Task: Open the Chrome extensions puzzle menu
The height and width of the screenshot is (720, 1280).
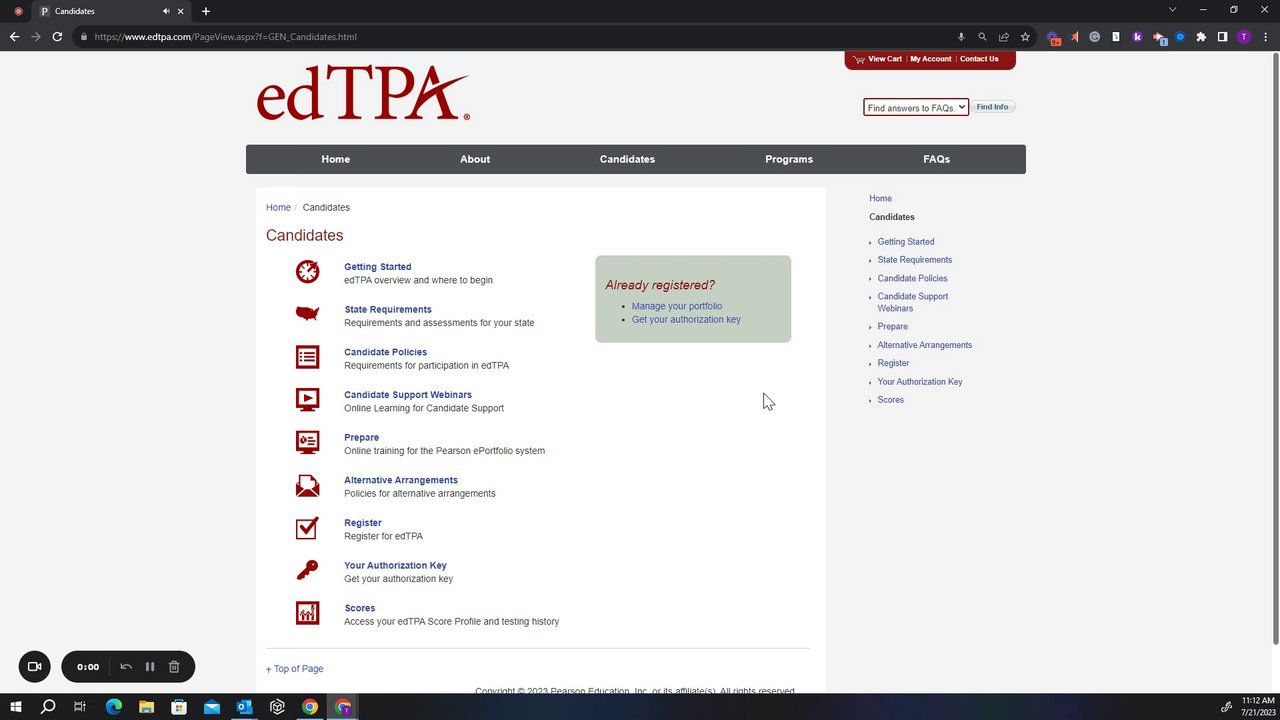Action: pos(1201,37)
